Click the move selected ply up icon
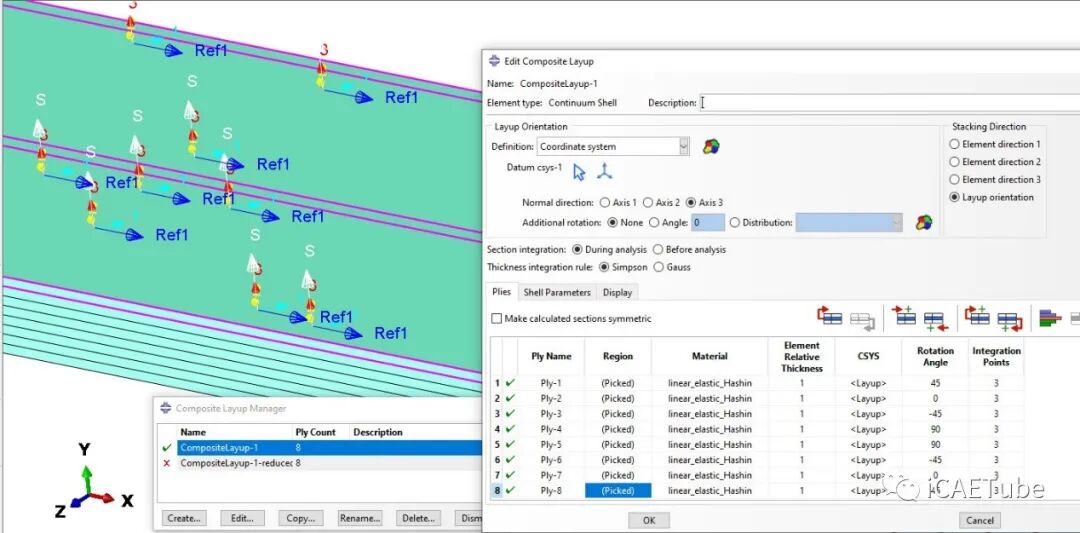The image size is (1080, 533). coord(830,317)
